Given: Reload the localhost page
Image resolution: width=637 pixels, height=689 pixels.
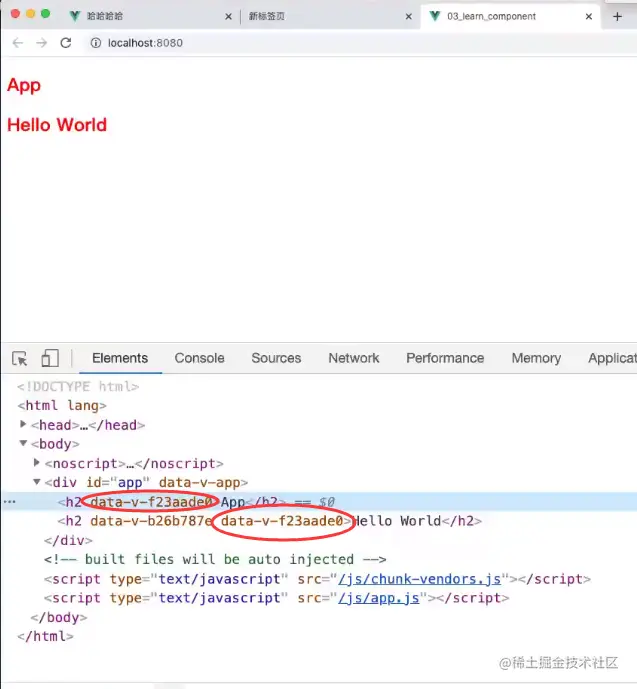Looking at the screenshot, I should click(x=66, y=43).
